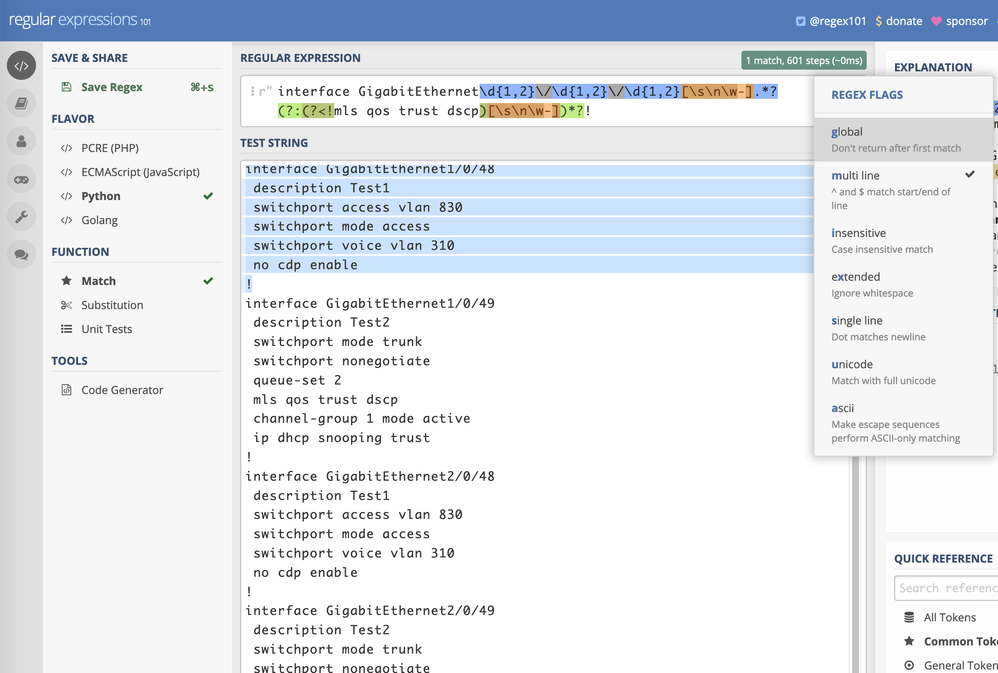Image resolution: width=998 pixels, height=673 pixels.
Task: Open the live chat bubble icon
Action: (21, 255)
